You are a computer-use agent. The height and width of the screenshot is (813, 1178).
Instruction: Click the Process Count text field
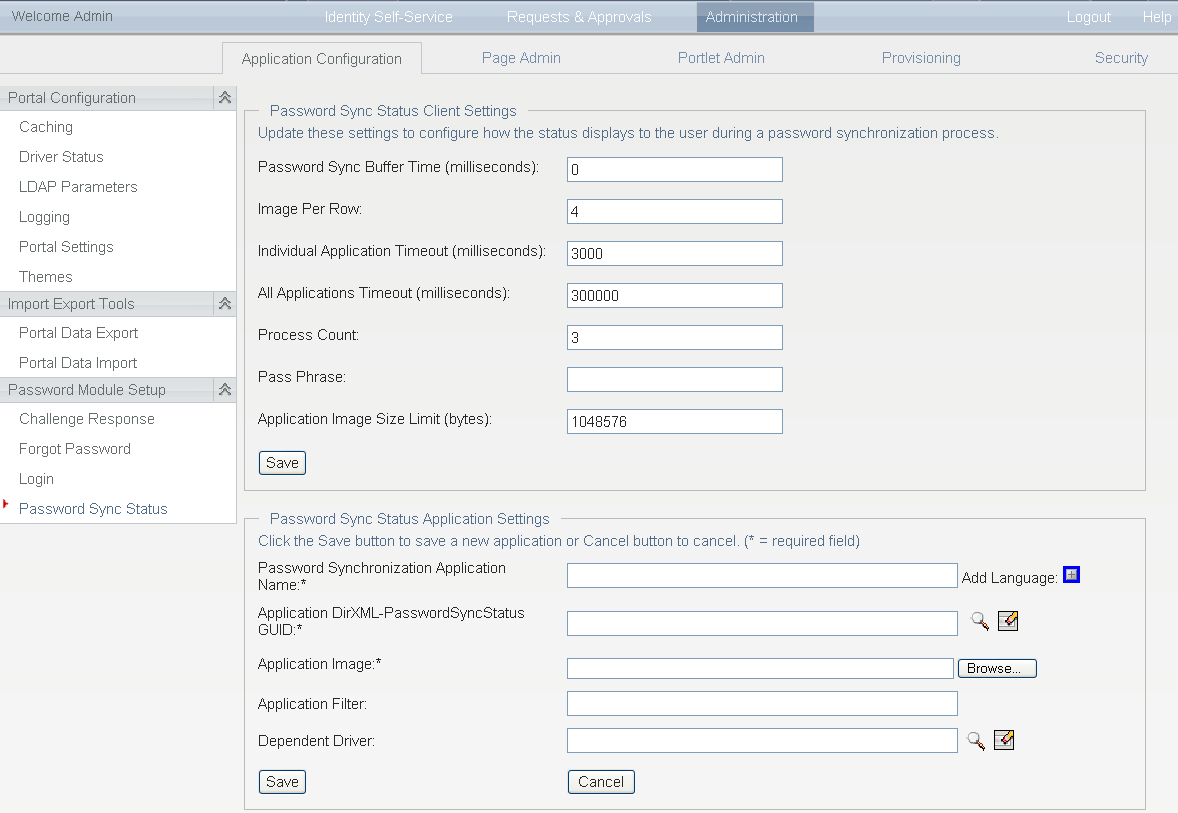click(x=674, y=337)
